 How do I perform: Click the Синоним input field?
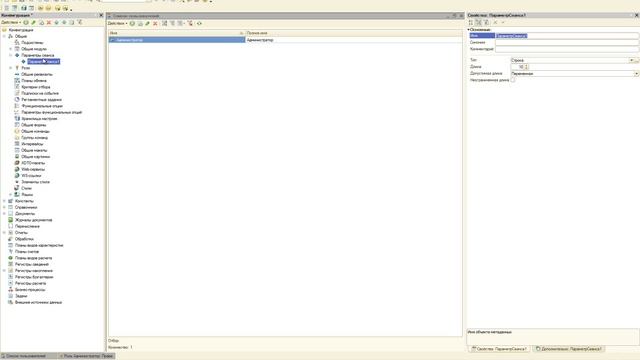pyautogui.click(x=567, y=42)
